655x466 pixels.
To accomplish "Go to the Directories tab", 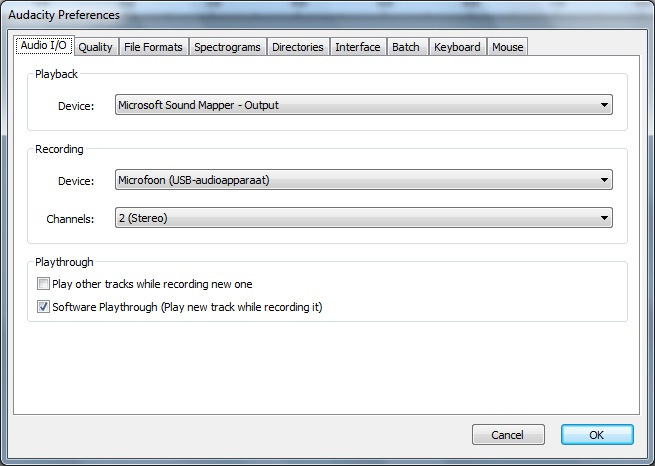I will (298, 47).
